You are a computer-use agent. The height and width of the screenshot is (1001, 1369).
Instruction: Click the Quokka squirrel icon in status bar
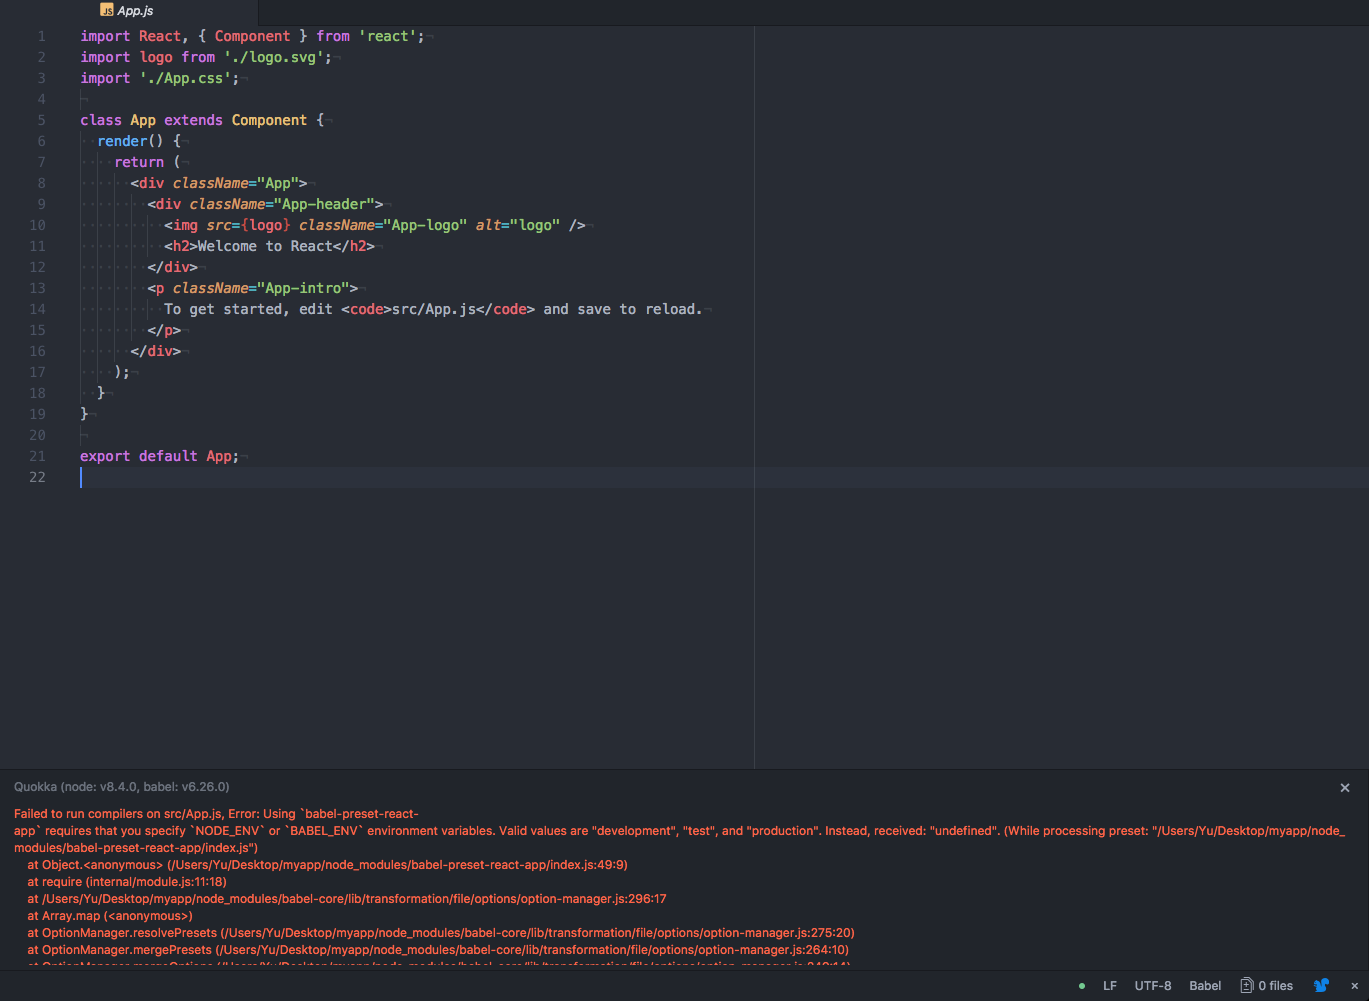[1320, 985]
